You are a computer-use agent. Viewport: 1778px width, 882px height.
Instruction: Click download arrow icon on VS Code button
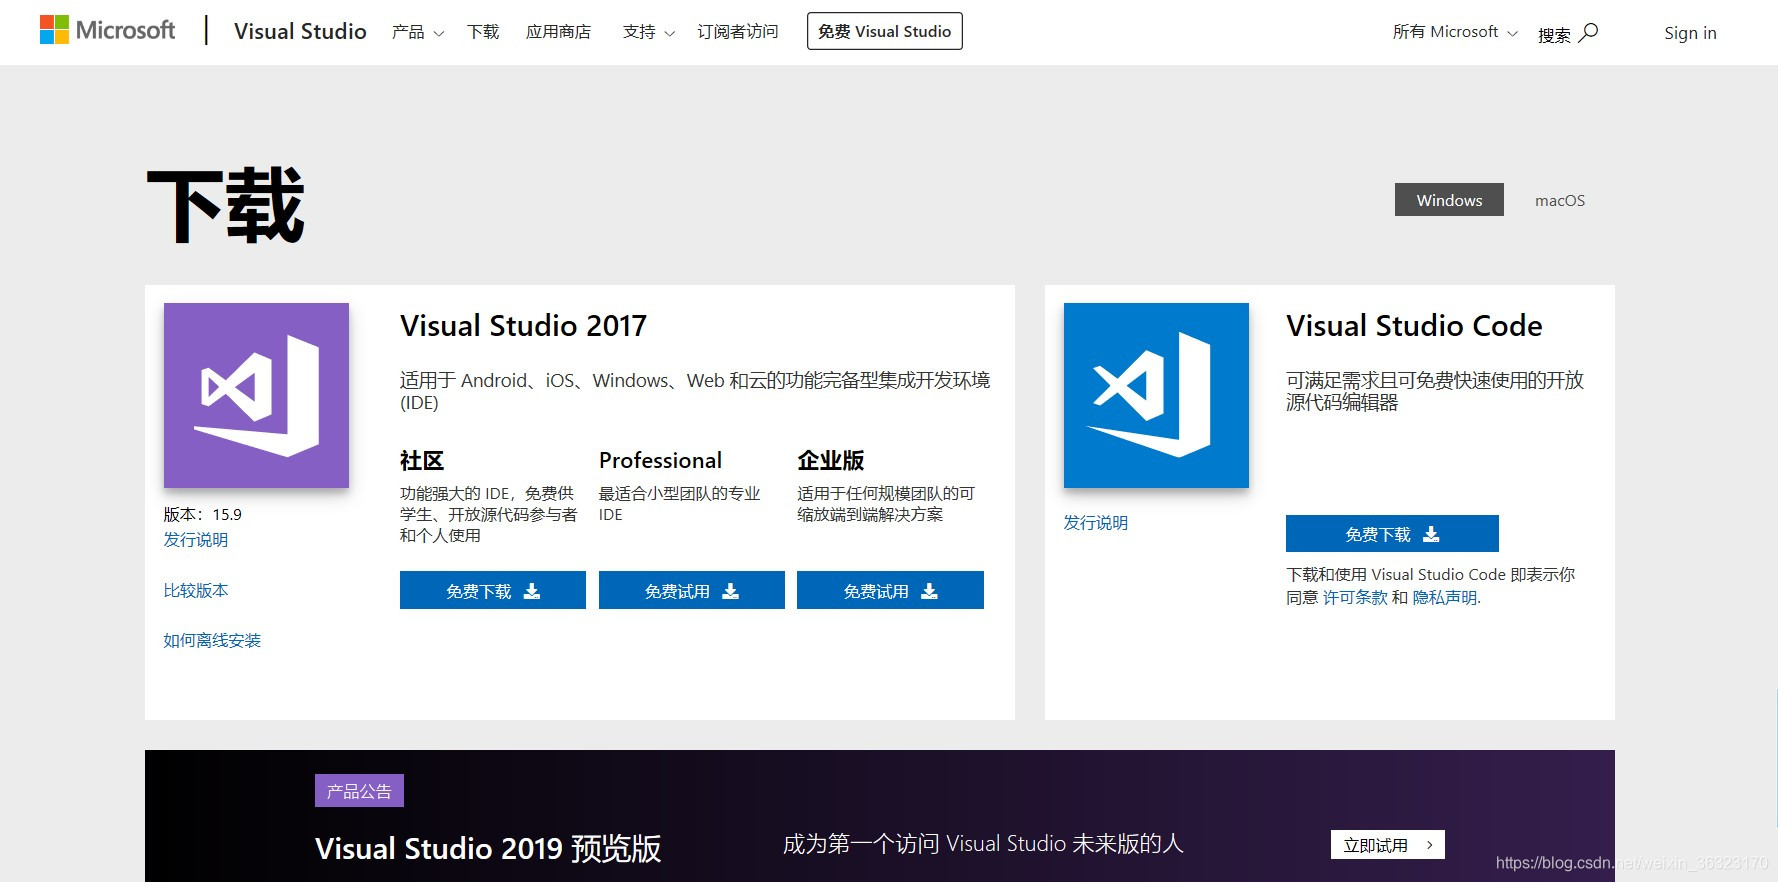point(1432,534)
